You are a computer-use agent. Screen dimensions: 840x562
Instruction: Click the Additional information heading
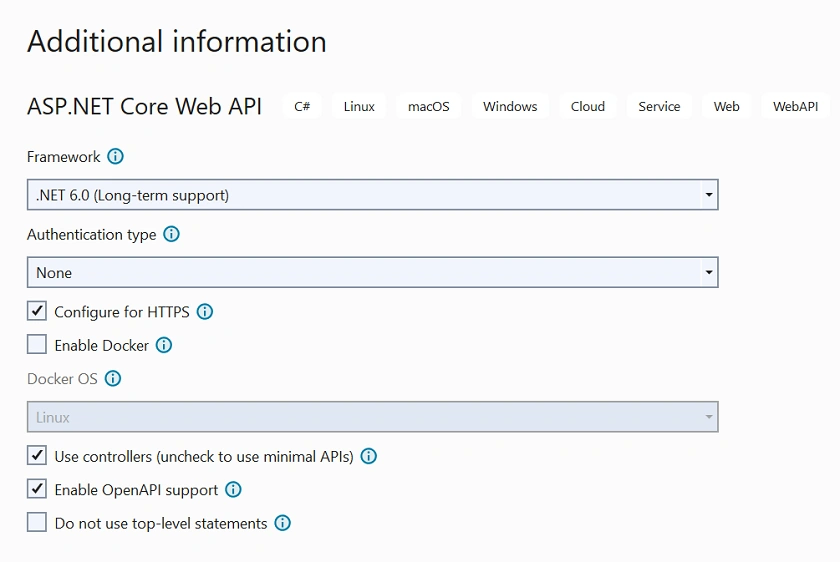coord(177,41)
